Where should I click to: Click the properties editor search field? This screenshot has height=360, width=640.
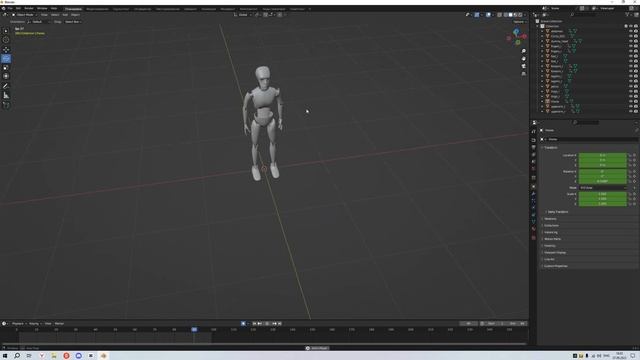tap(585, 122)
